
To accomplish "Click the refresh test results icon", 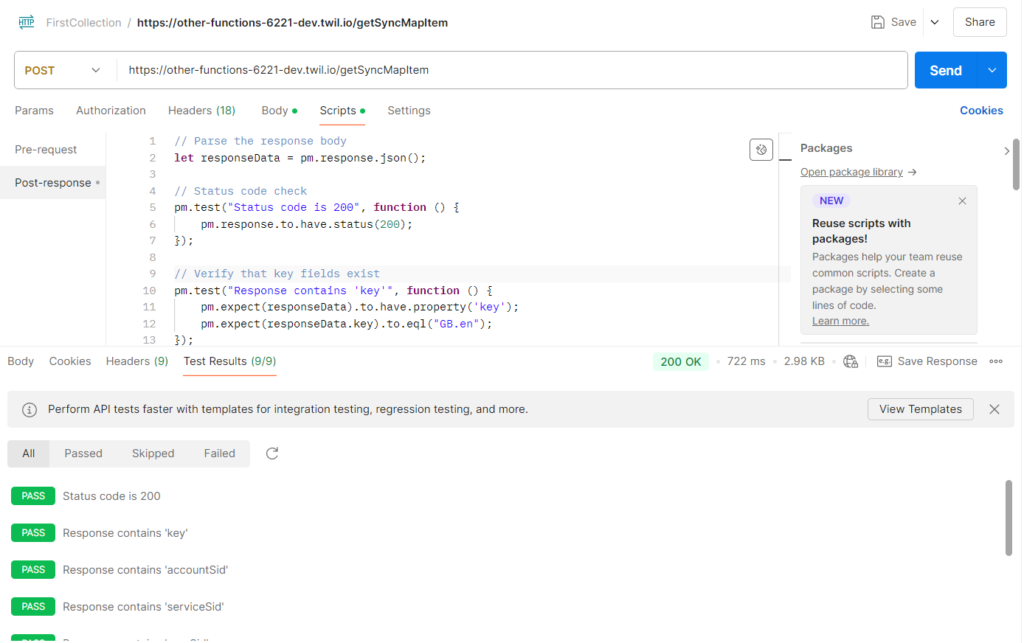I will [272, 454].
